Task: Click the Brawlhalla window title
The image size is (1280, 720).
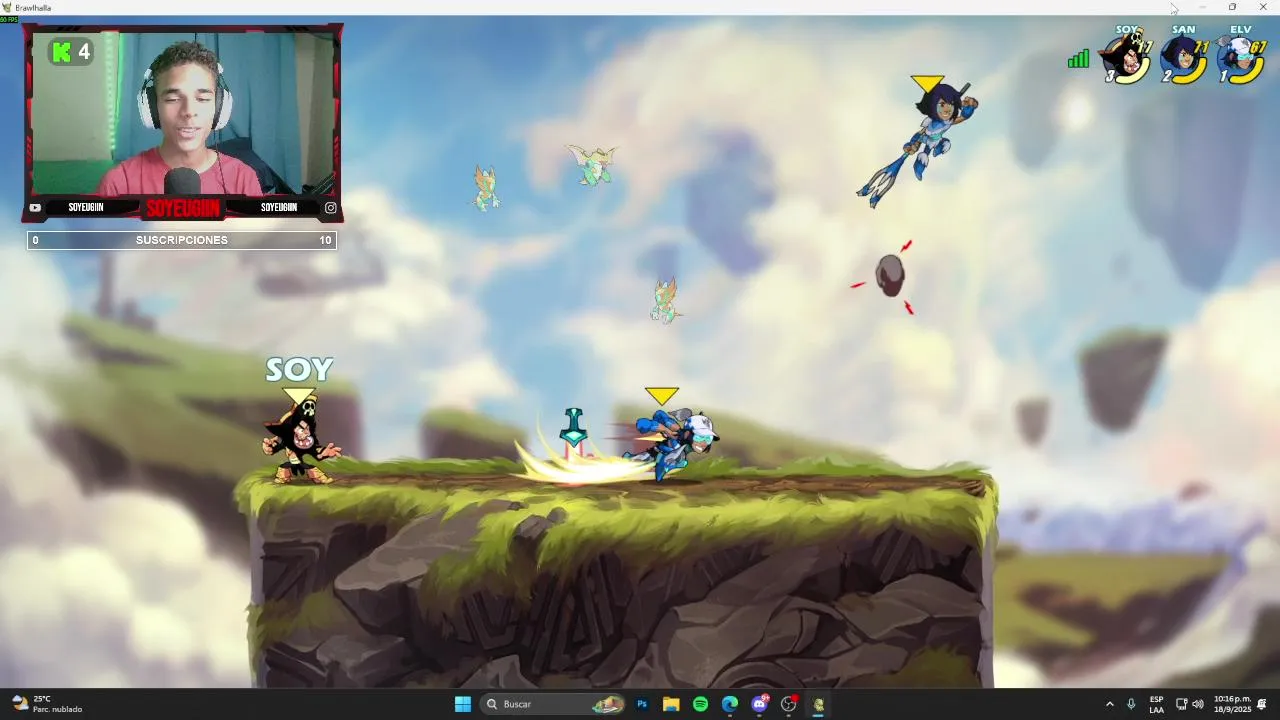Action: [x=33, y=7]
